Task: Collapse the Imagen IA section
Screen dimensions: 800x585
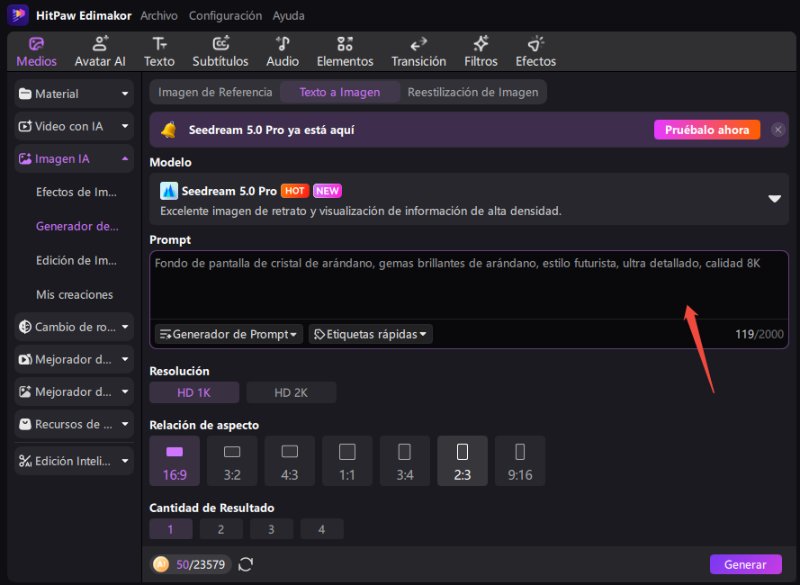Action: point(74,159)
